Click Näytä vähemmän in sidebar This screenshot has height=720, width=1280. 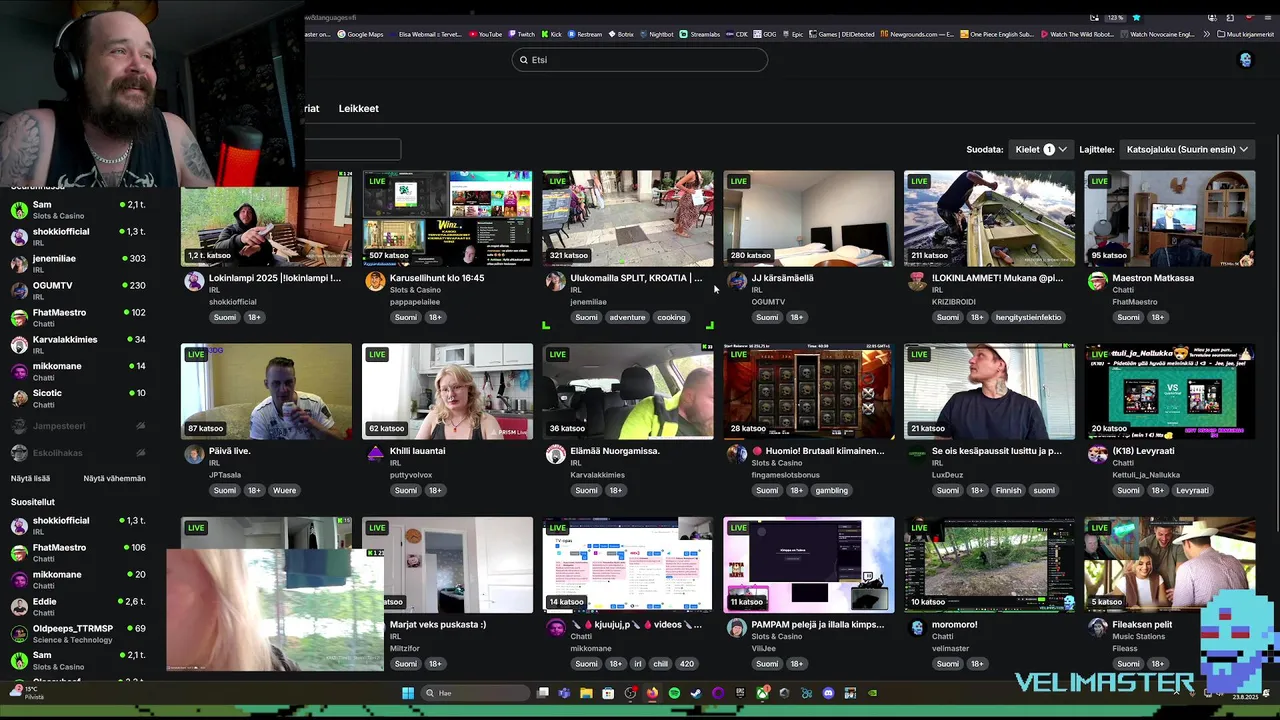click(114, 478)
